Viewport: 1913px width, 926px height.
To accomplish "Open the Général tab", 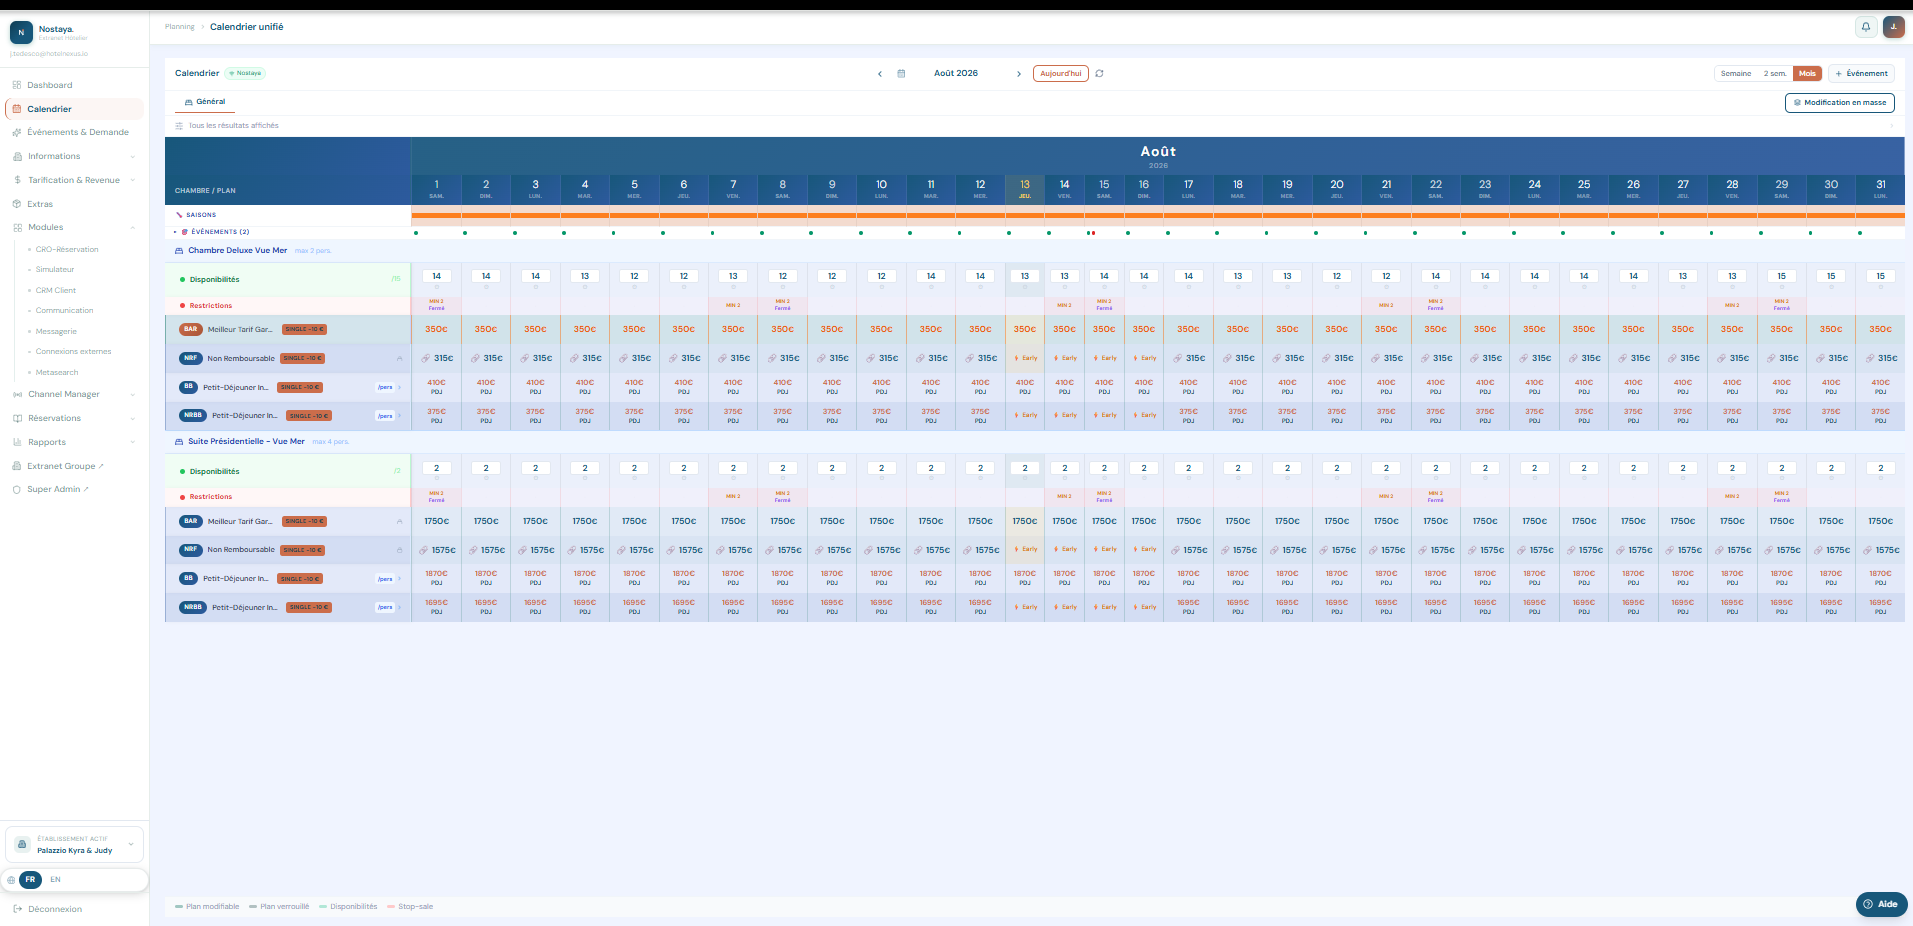I will pyautogui.click(x=205, y=102).
